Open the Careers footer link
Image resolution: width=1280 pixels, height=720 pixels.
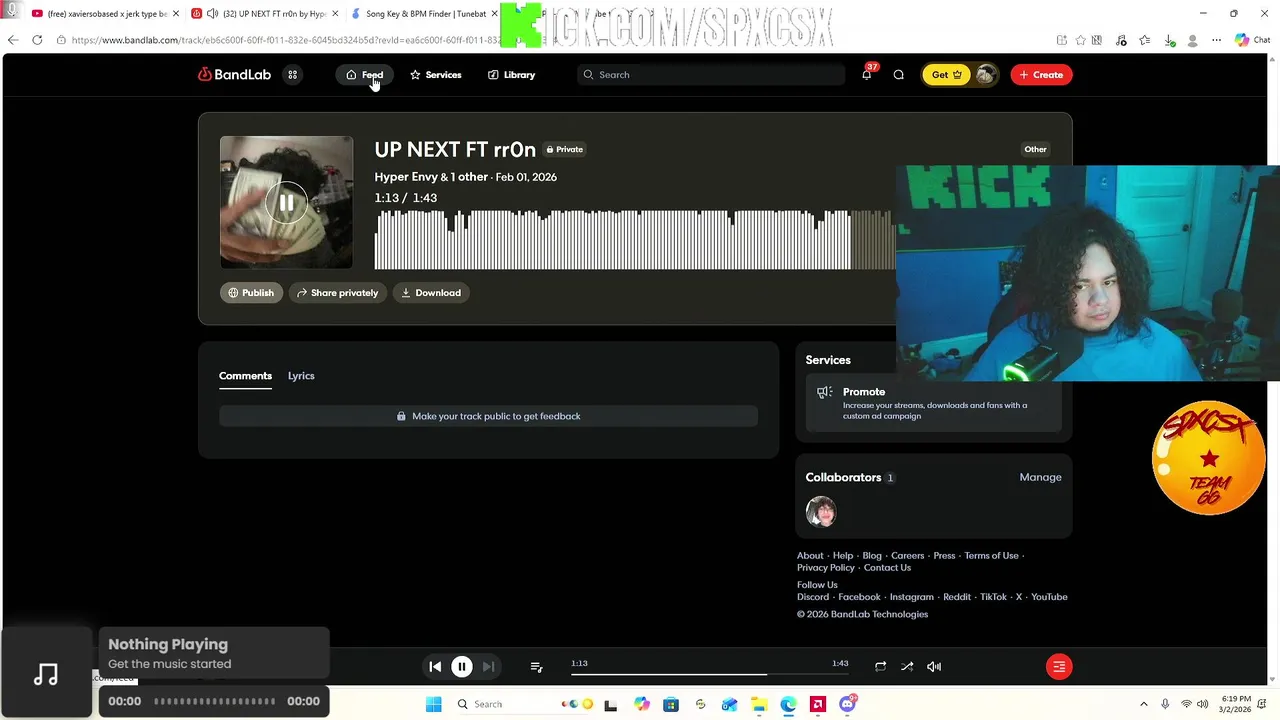pyautogui.click(x=908, y=556)
